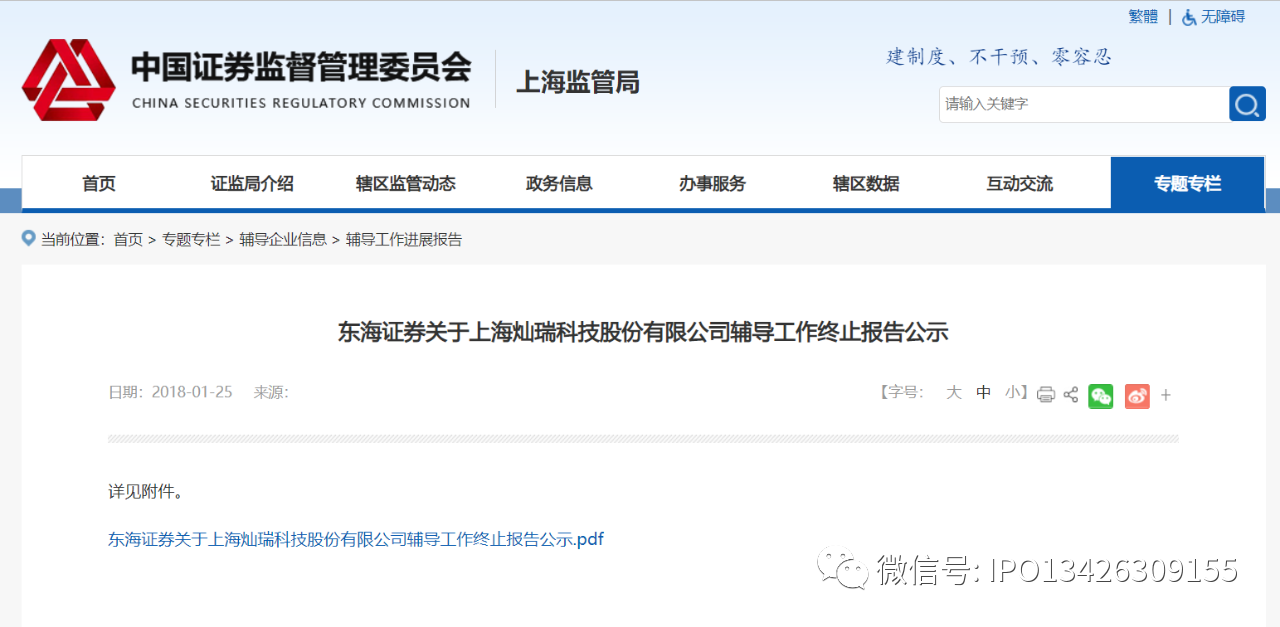Viewport: 1280px width, 627px height.
Task: Click the 来源: label
Action: (x=271, y=392)
